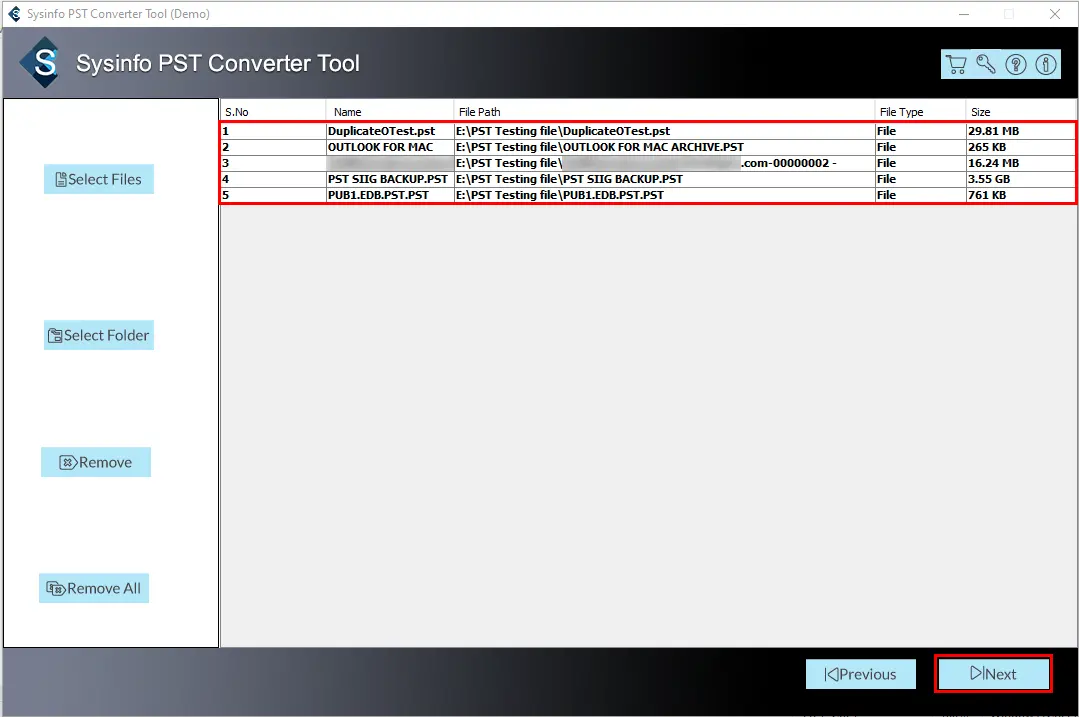Sort by the File Path column header

coord(479,112)
